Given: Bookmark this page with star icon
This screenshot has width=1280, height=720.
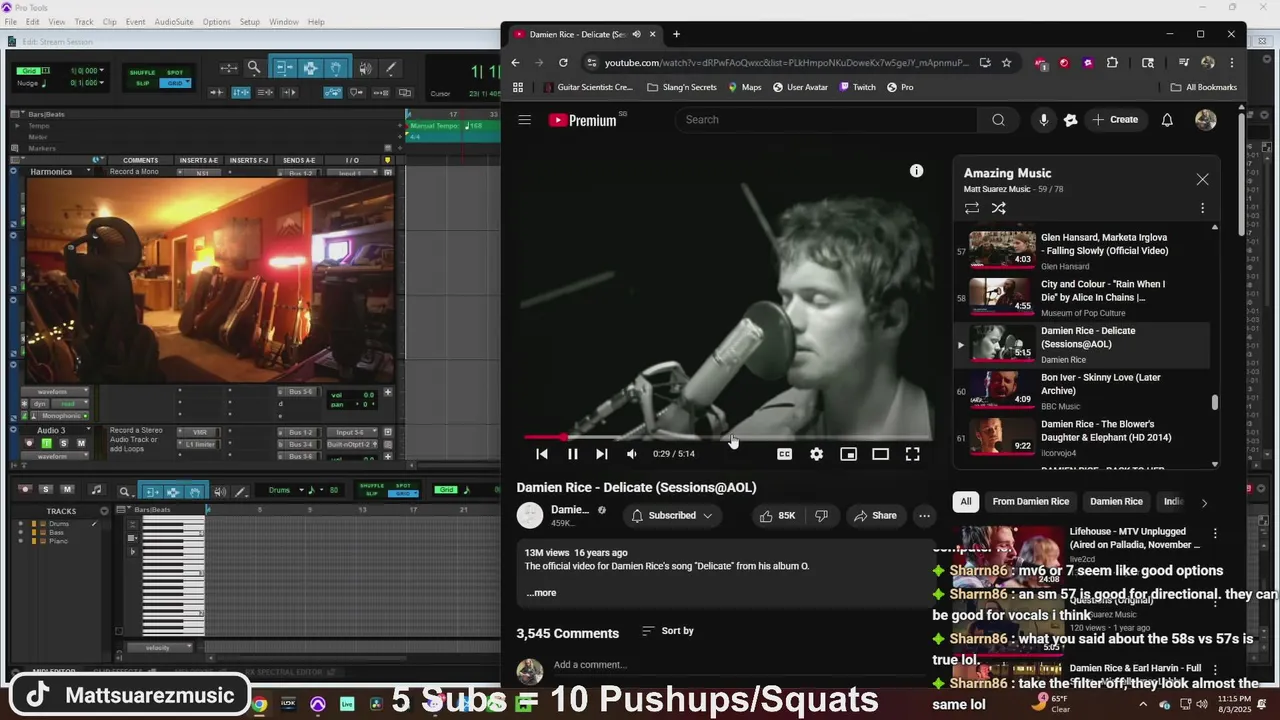Looking at the screenshot, I should coord(1006,62).
